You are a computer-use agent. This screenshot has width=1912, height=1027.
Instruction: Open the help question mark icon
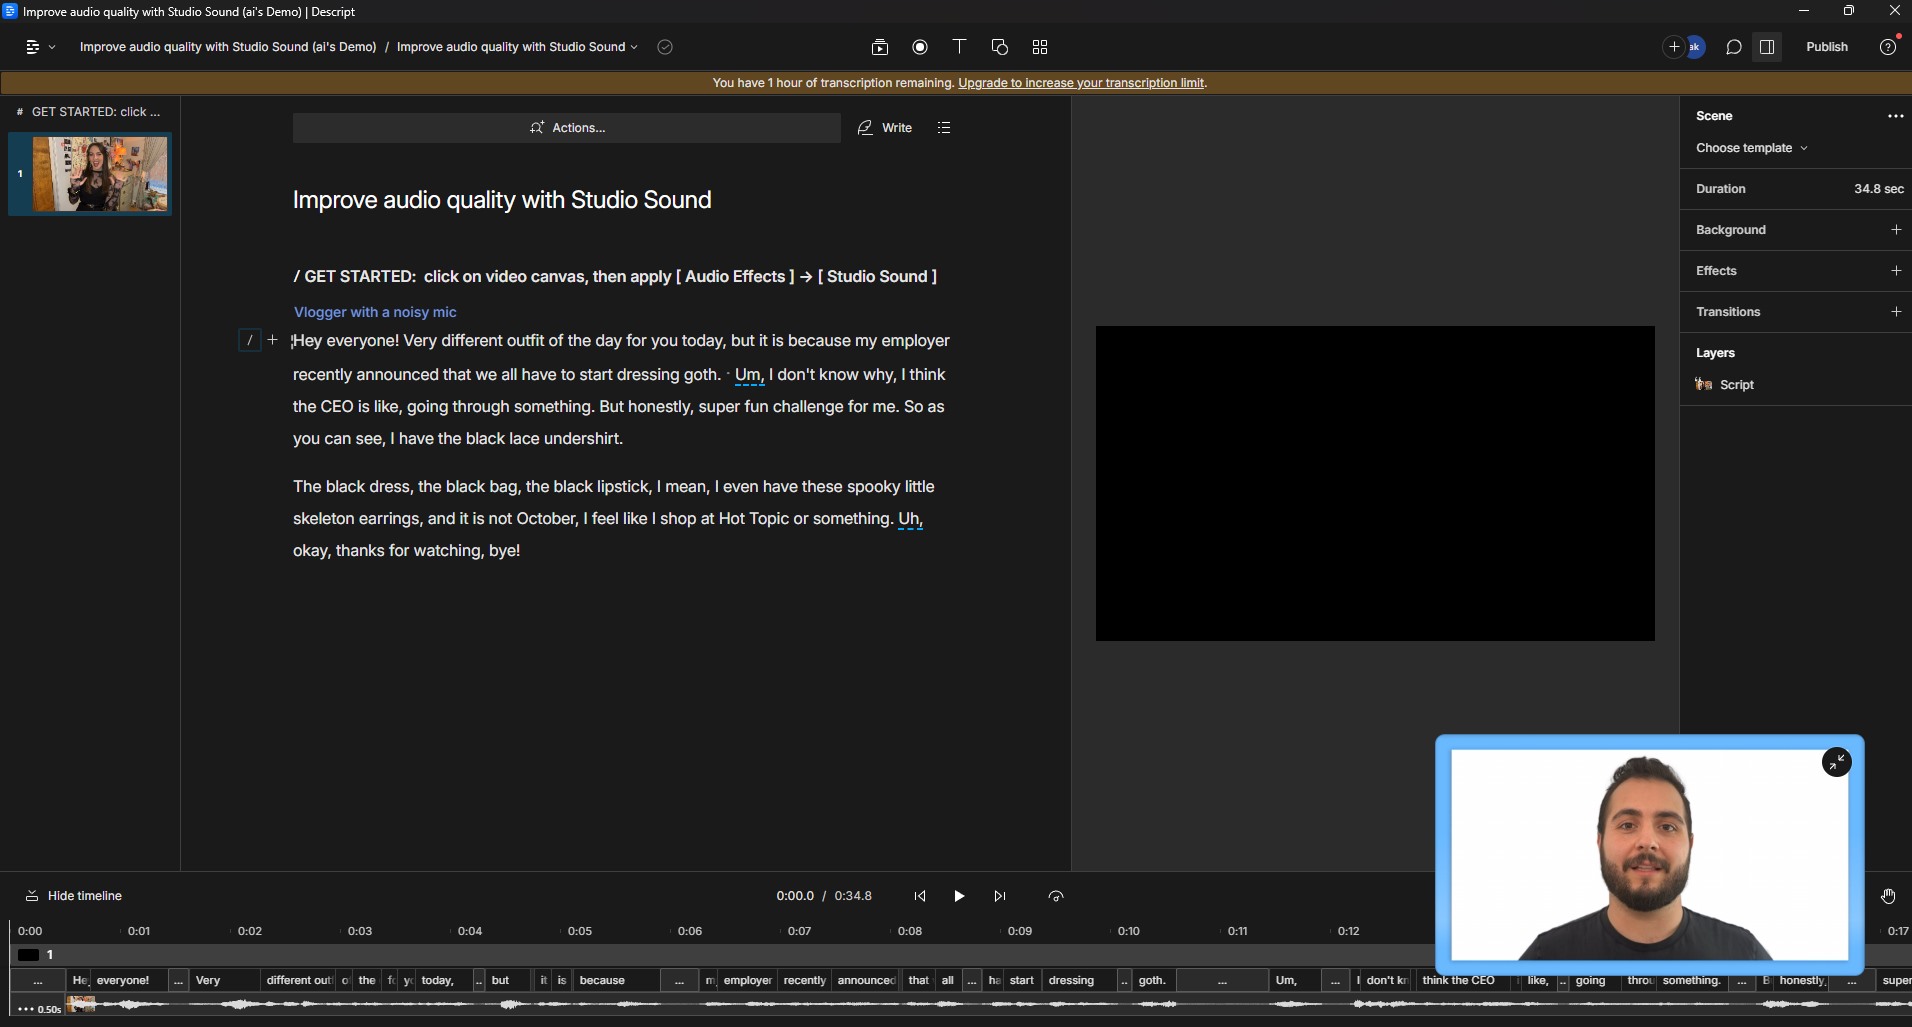[x=1888, y=47]
